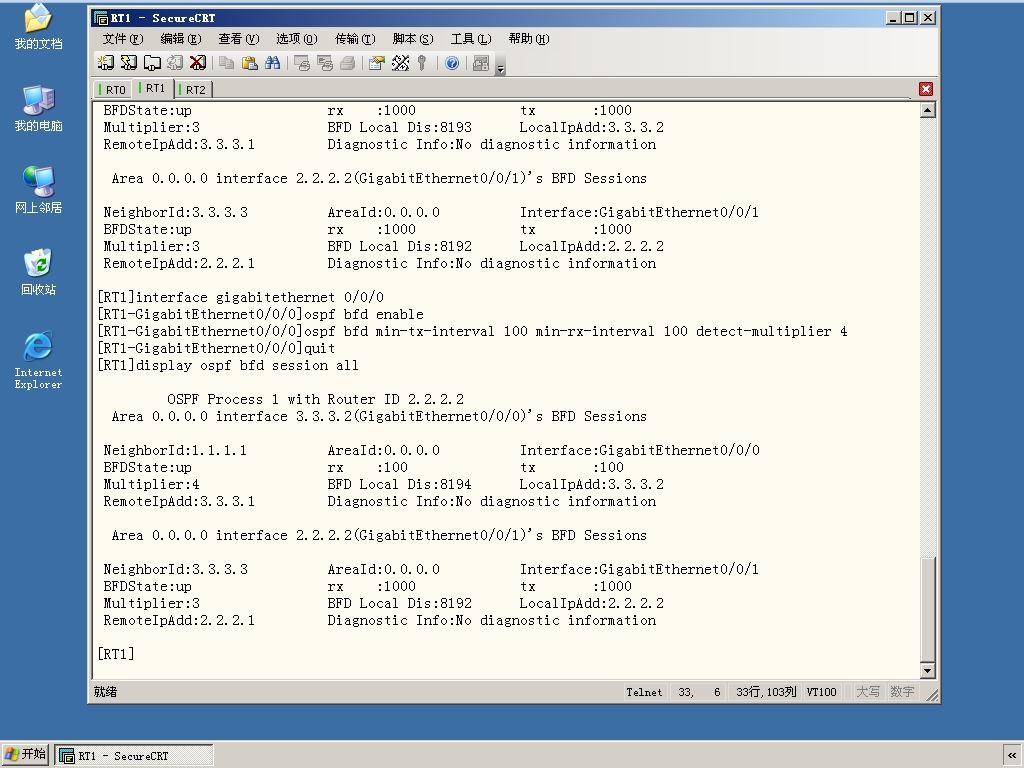Screen dimensions: 1024x768
Task: Click '[RT1-GigabitEthernet0/0/0]quit' line
Action: [x=216, y=348]
